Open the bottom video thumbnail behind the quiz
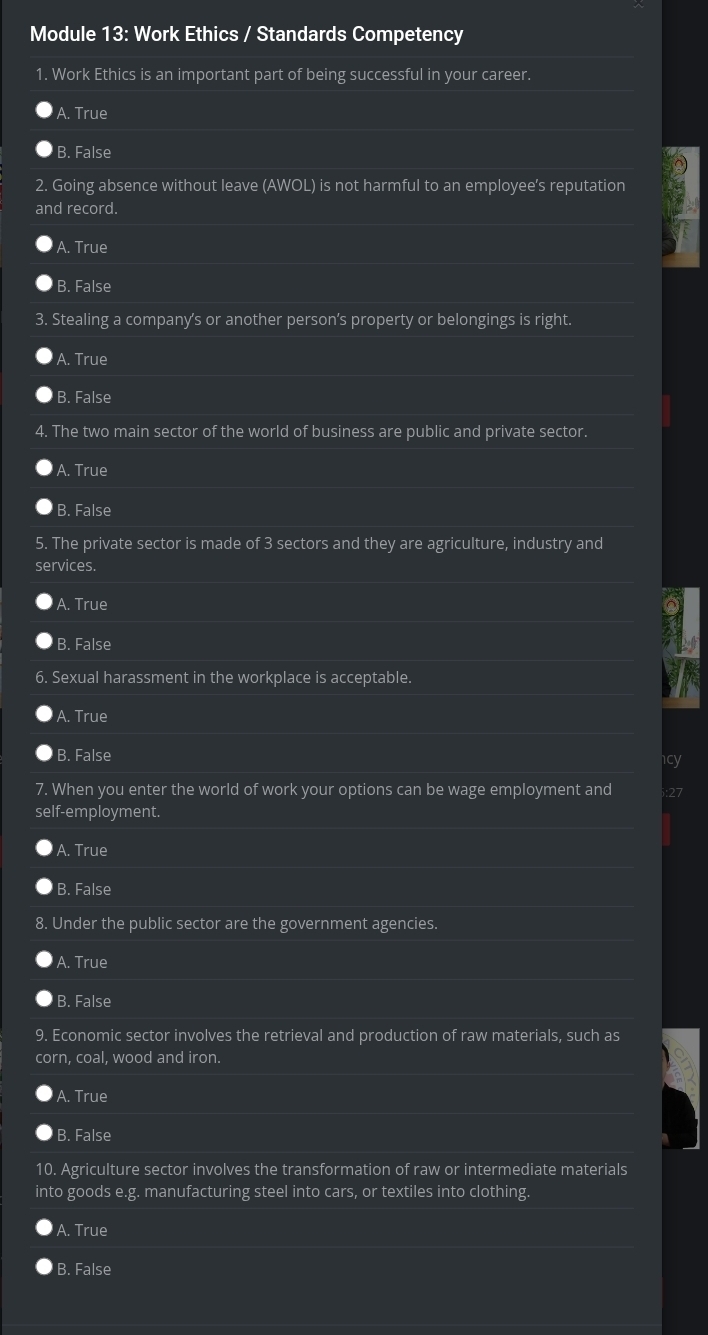Viewport: 708px width, 1335px height. 681,1088
